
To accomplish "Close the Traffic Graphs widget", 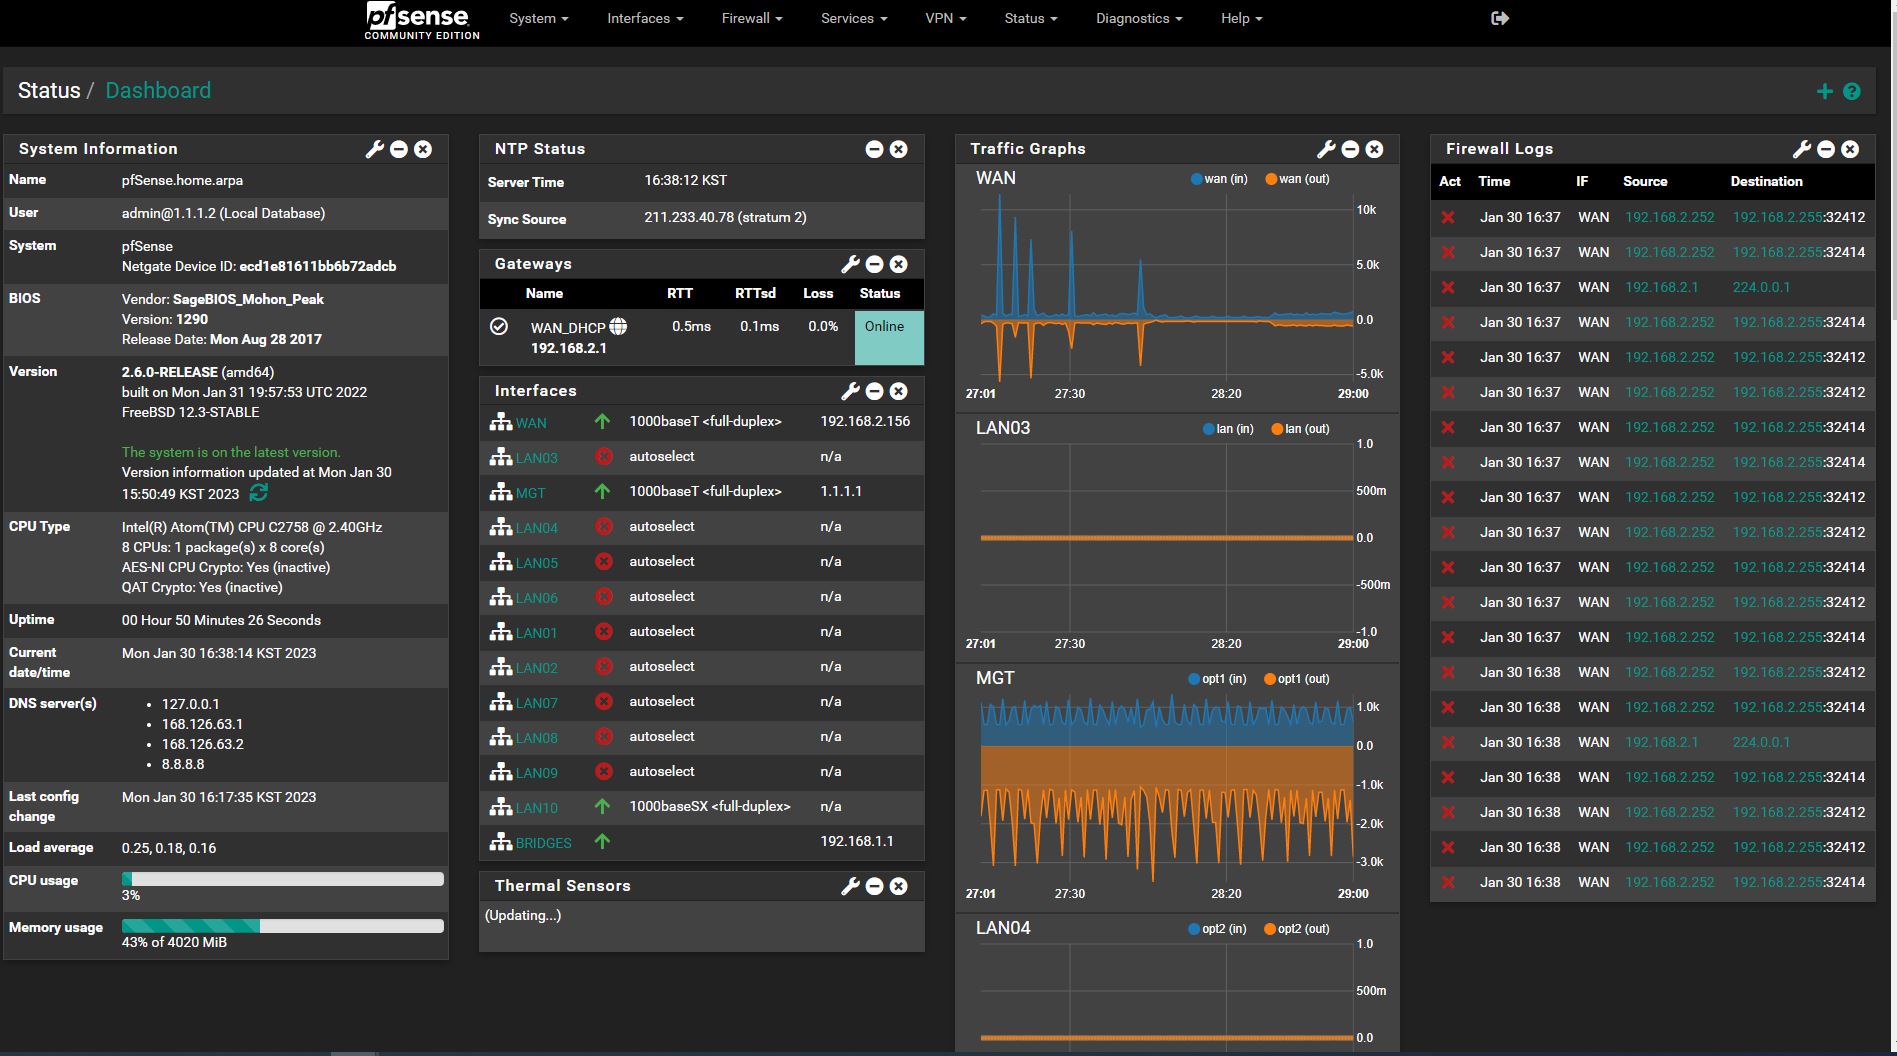I will (x=1375, y=149).
